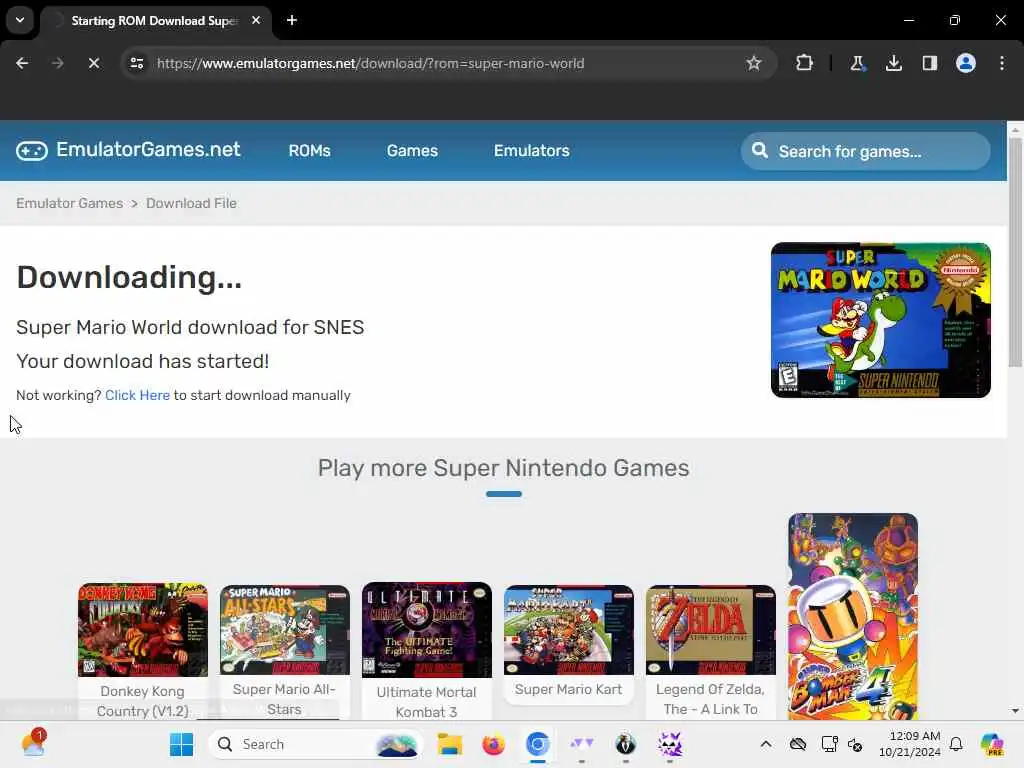This screenshot has height=768, width=1024.
Task: Click the Ultimate Mortal Kombat 3 title
Action: (x=426, y=702)
